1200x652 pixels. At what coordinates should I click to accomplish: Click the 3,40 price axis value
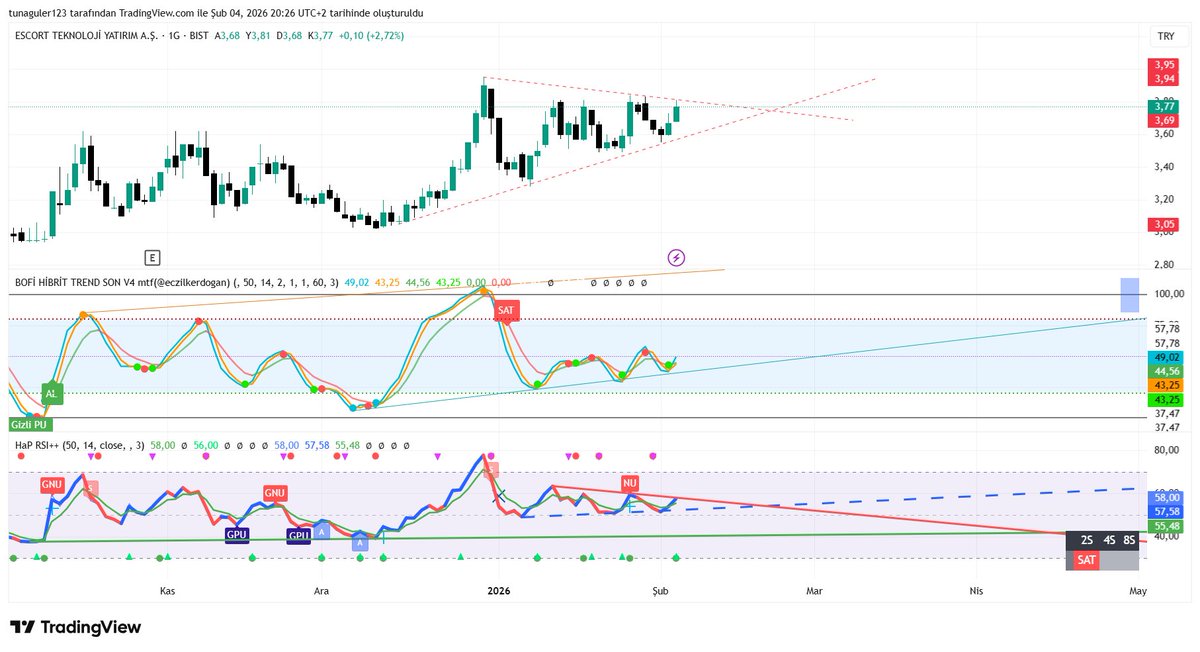pos(1164,167)
